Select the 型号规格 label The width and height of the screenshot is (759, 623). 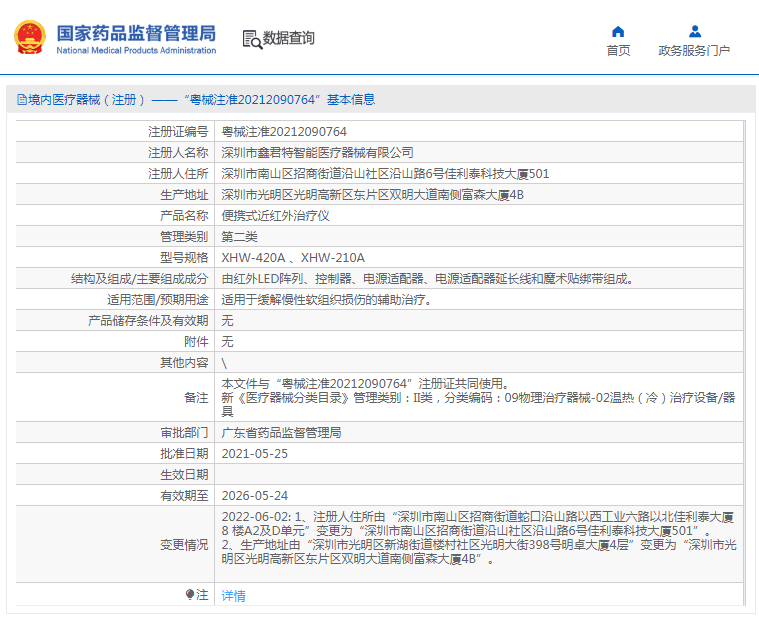(x=184, y=258)
